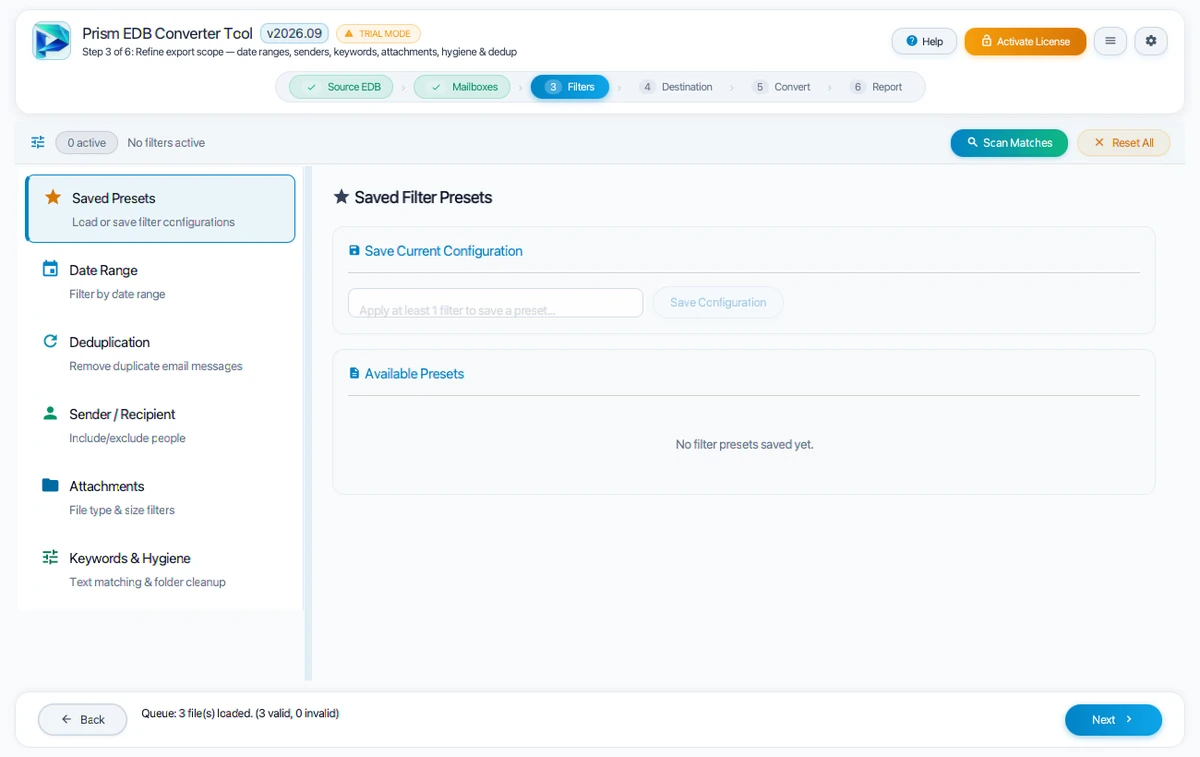Proceed with the Next button
This screenshot has width=1200, height=757.
tap(1113, 719)
